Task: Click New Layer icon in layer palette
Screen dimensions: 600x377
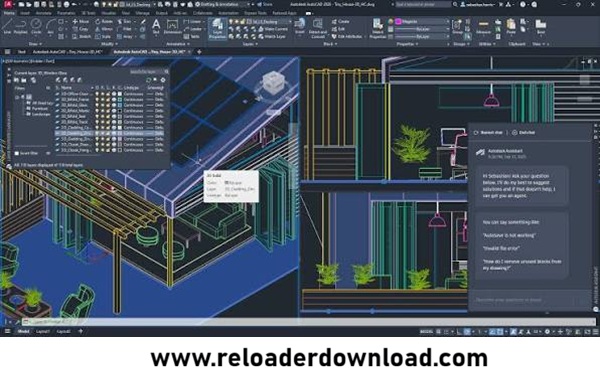Action: pos(59,80)
